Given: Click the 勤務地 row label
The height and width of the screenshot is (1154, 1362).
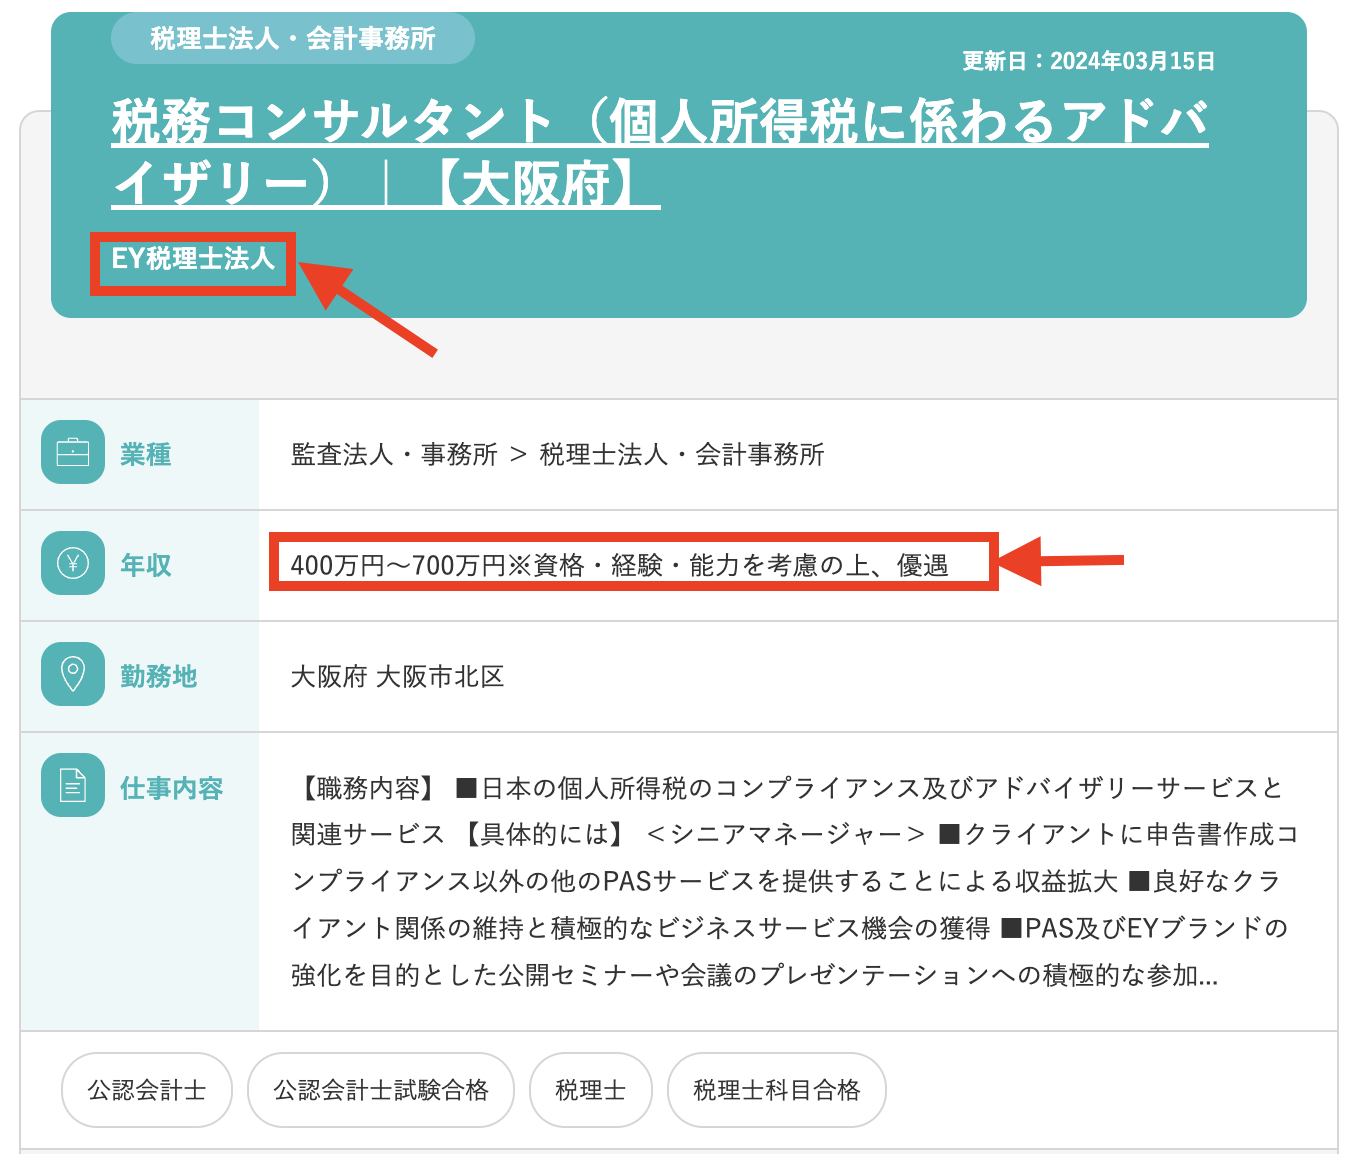Looking at the screenshot, I should point(159,677).
